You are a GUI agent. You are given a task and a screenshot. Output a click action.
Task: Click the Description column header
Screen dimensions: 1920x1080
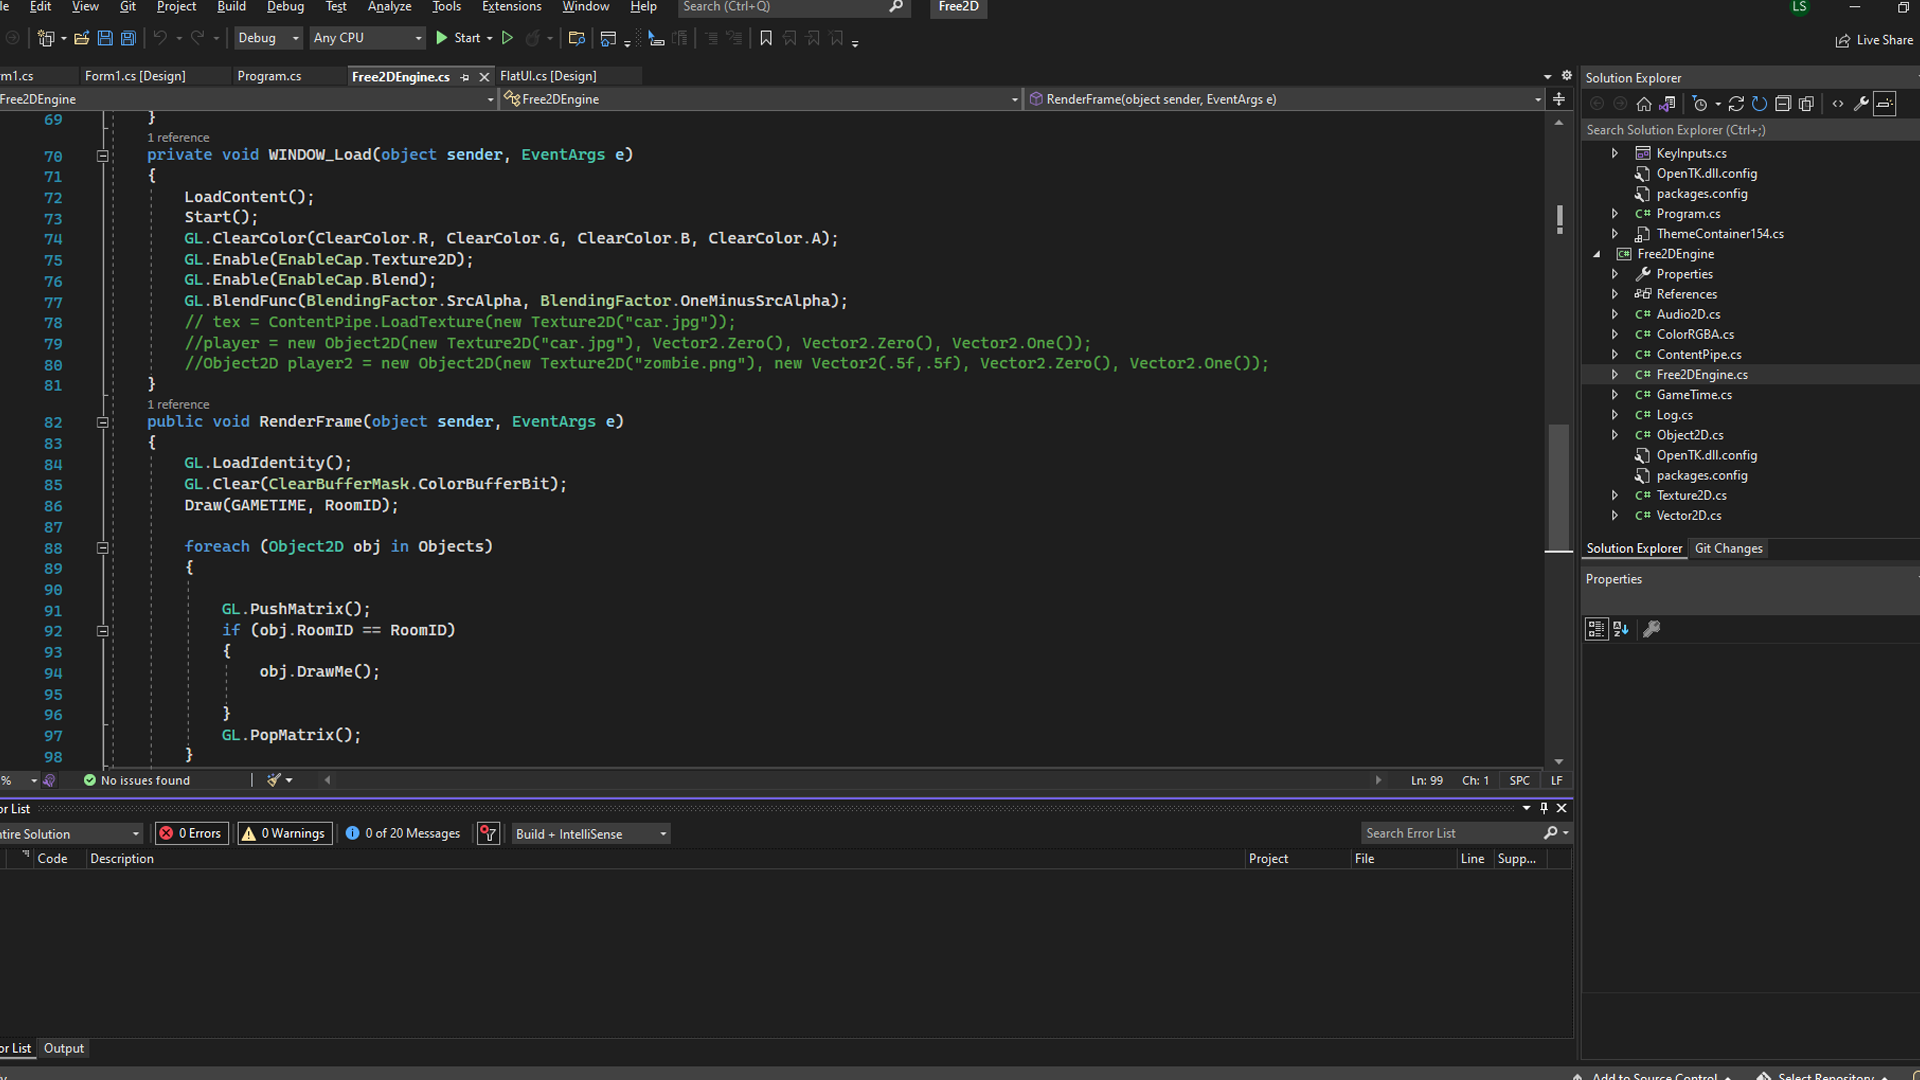point(122,859)
